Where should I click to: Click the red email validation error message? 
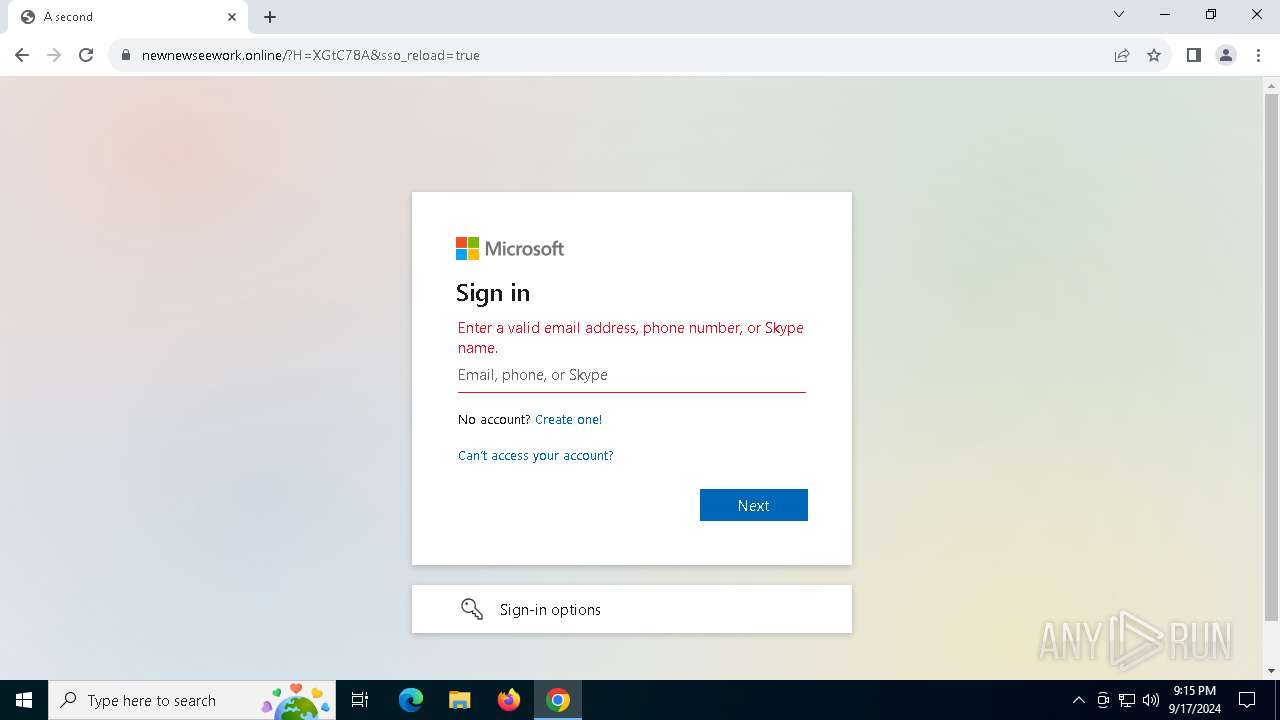[x=631, y=338]
